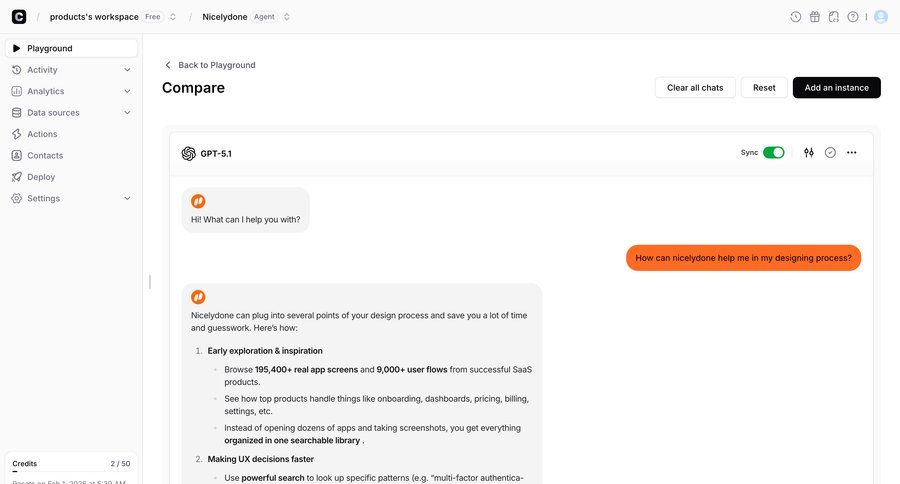Click the Data sources database icon
Viewport: 900px width, 484px height.
[x=17, y=113]
